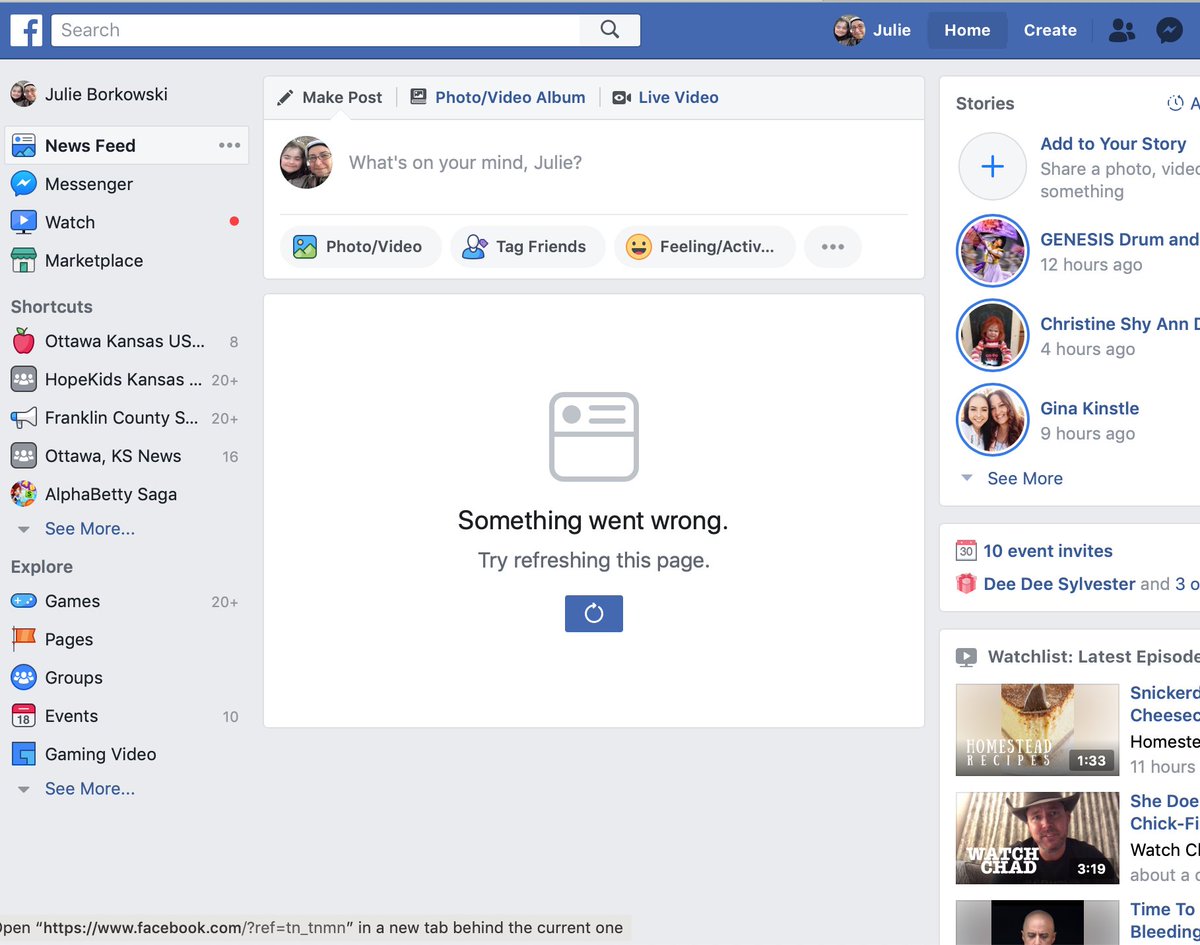Screen dimensions: 1200x945
Task: Open the Marketplace link in sidebar
Action: coord(94,260)
